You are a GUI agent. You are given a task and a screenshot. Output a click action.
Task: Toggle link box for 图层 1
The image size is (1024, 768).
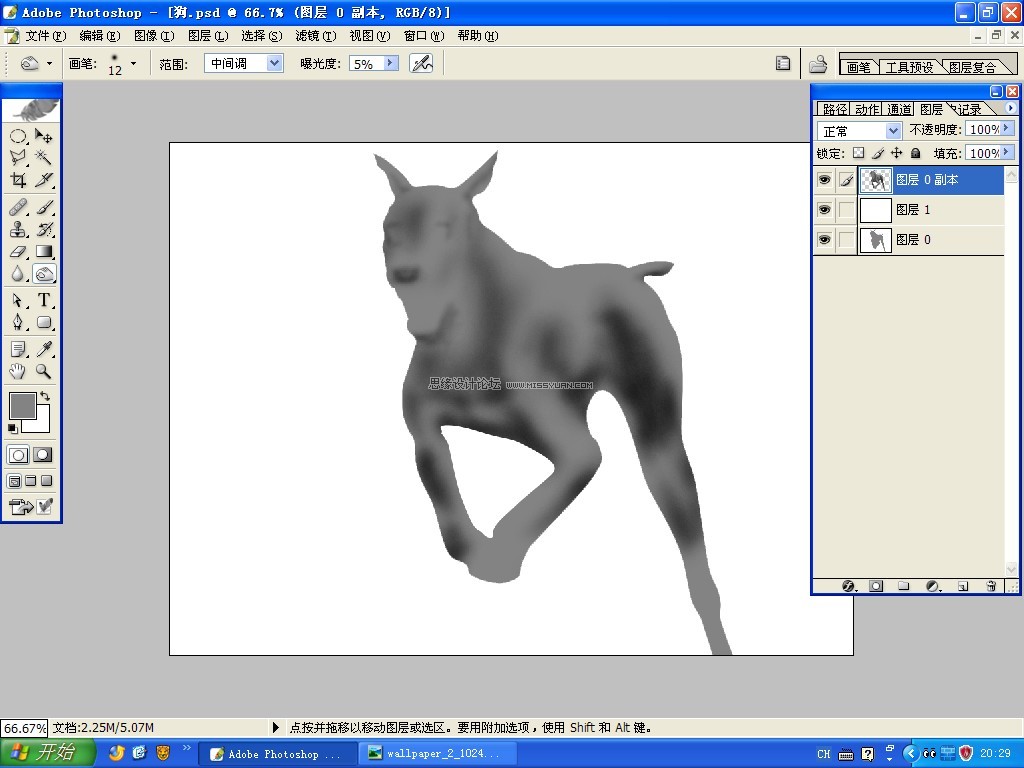(x=846, y=210)
